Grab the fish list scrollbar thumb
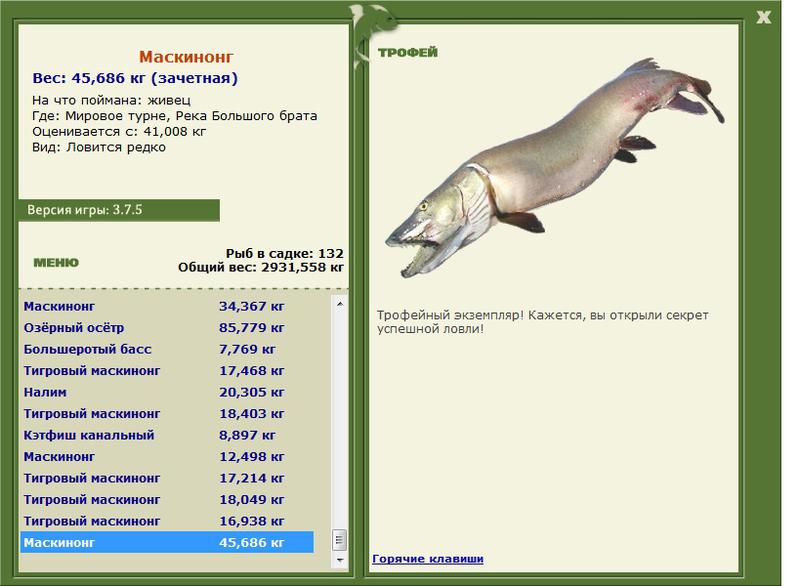The image size is (800, 586). coord(340,540)
